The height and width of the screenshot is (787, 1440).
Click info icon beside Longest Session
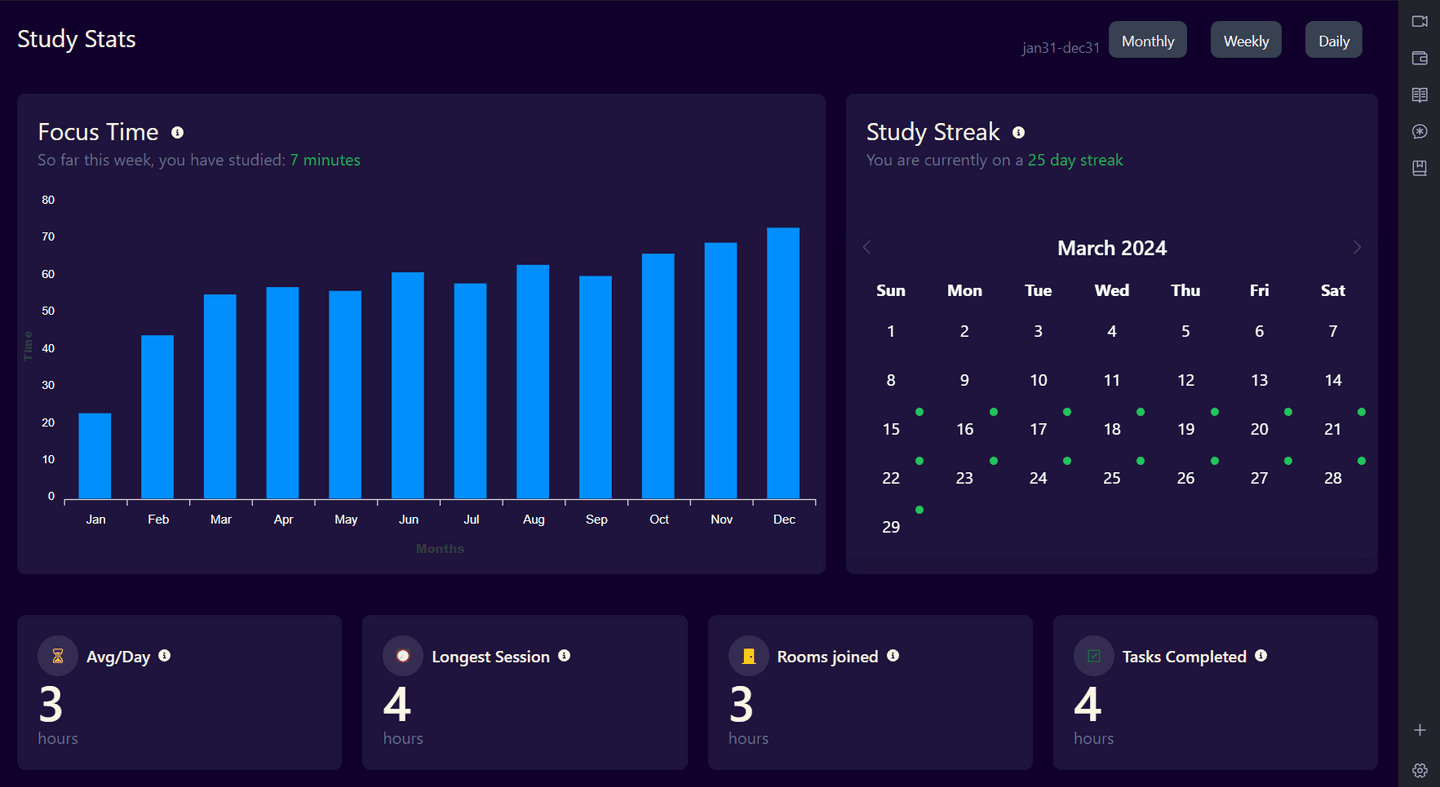(x=564, y=656)
